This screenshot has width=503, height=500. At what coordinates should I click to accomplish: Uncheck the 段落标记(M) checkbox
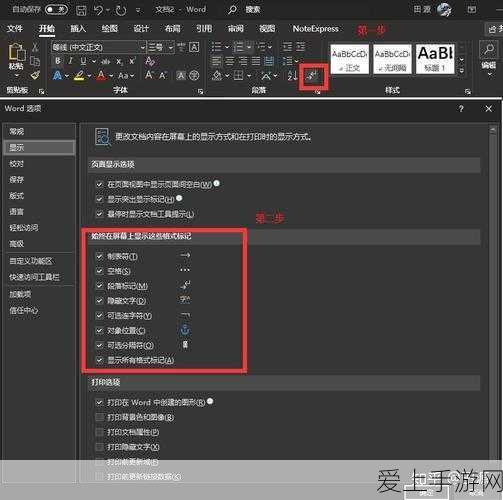point(99,286)
